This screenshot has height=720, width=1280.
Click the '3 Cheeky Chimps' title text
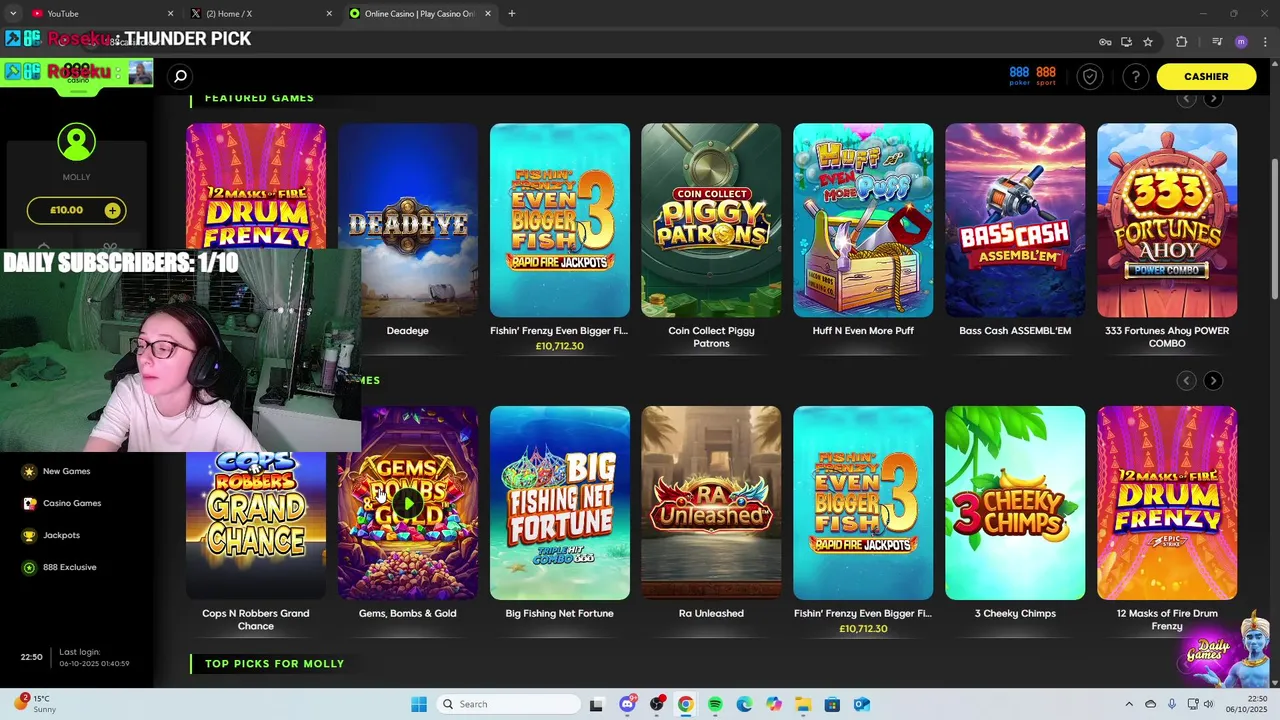click(1015, 613)
